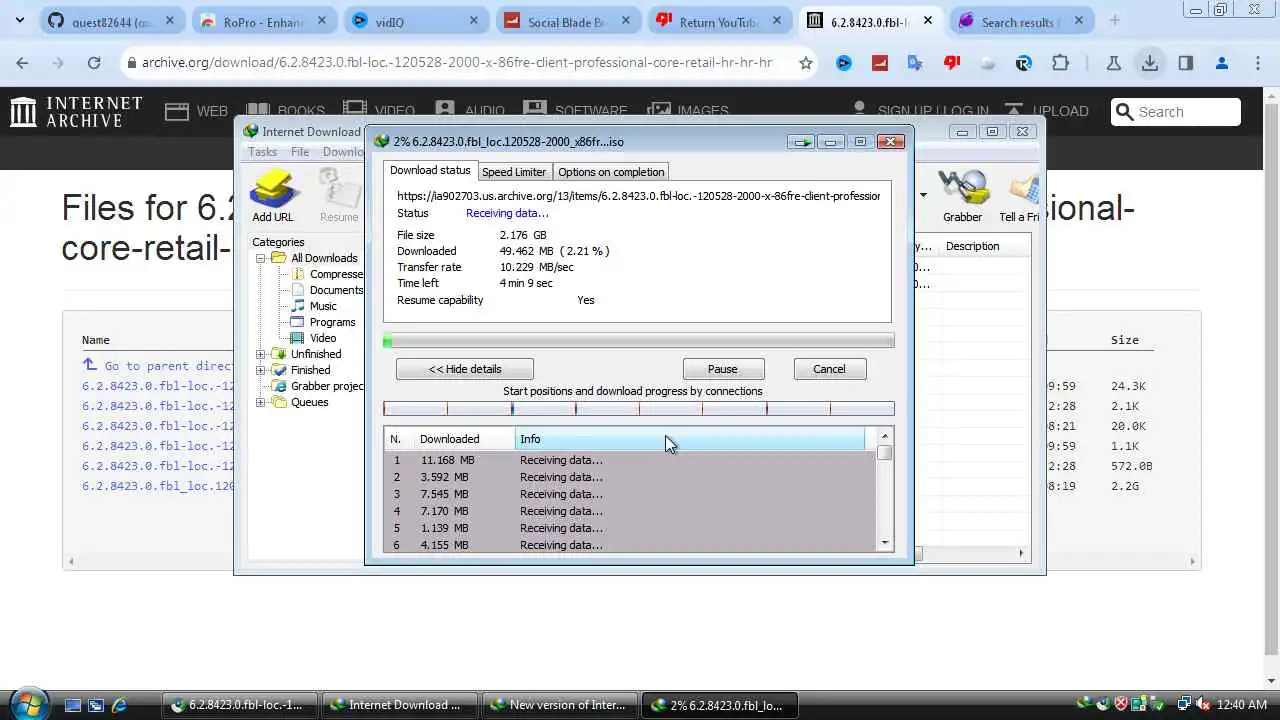
Task: Click the Grabber toolbar icon in IDM
Action: 962,196
